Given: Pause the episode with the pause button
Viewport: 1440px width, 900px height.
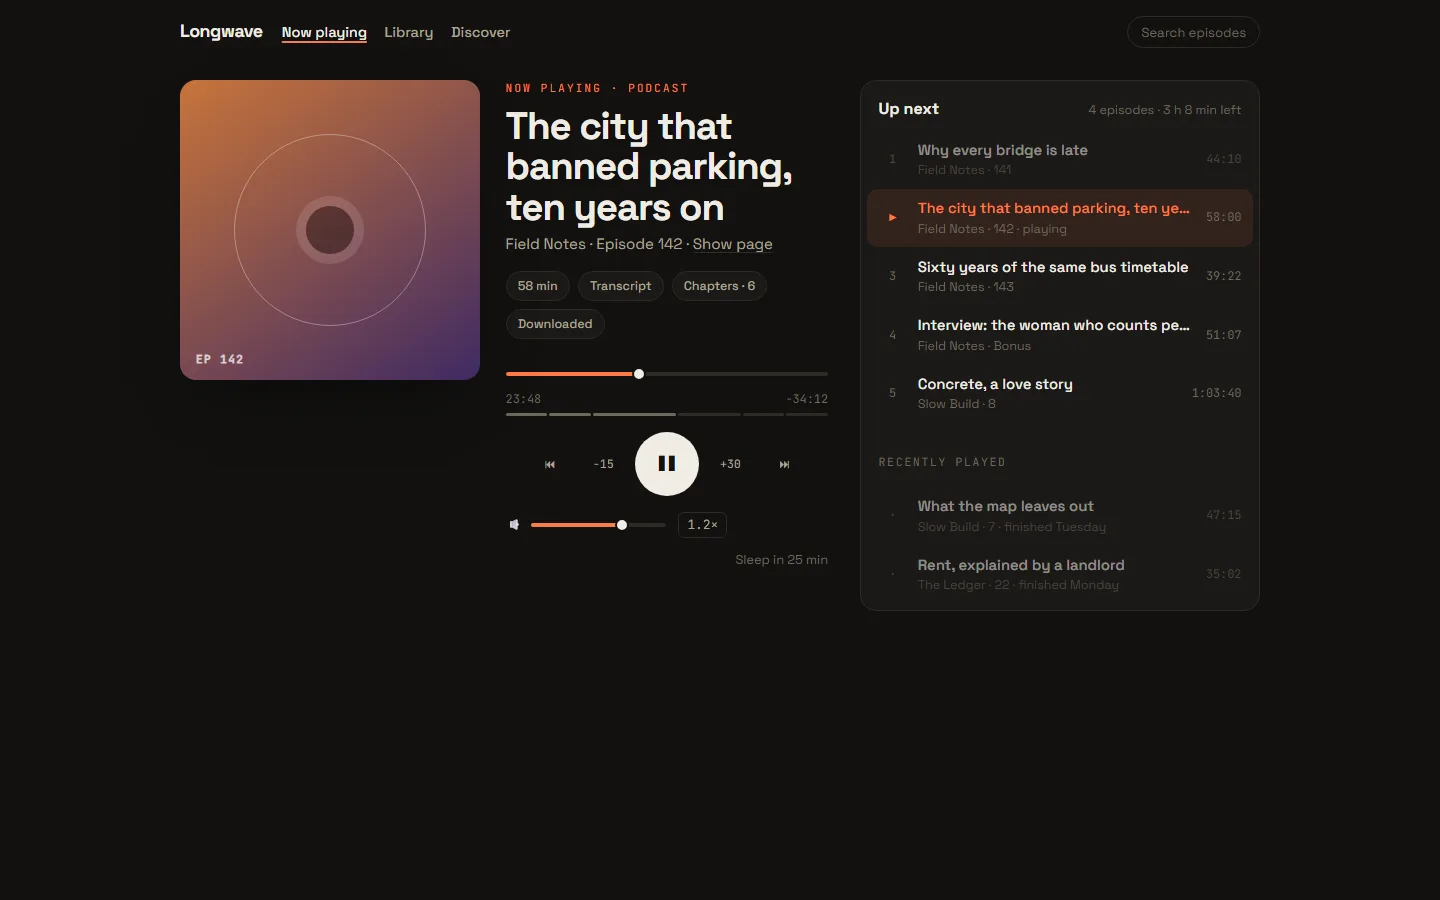Looking at the screenshot, I should [667, 464].
